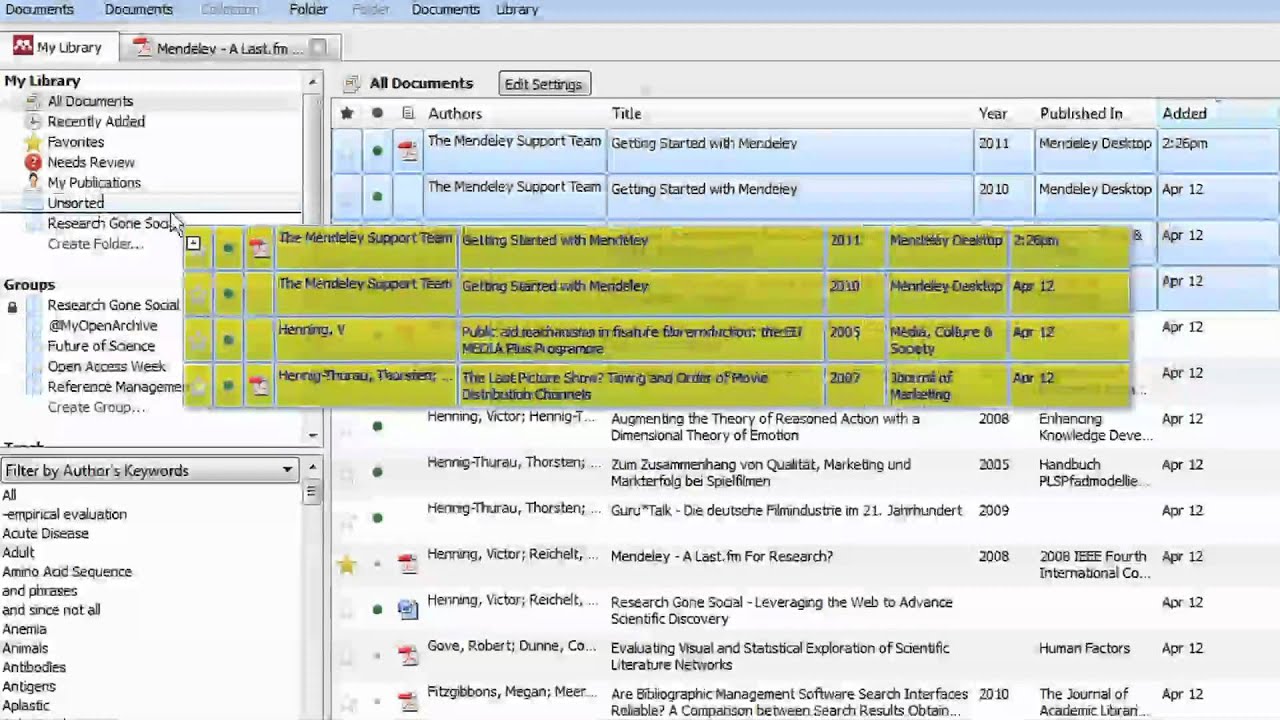
Task: Click the lock icon beside Research Gone Social group
Action: pyautogui.click(x=12, y=306)
